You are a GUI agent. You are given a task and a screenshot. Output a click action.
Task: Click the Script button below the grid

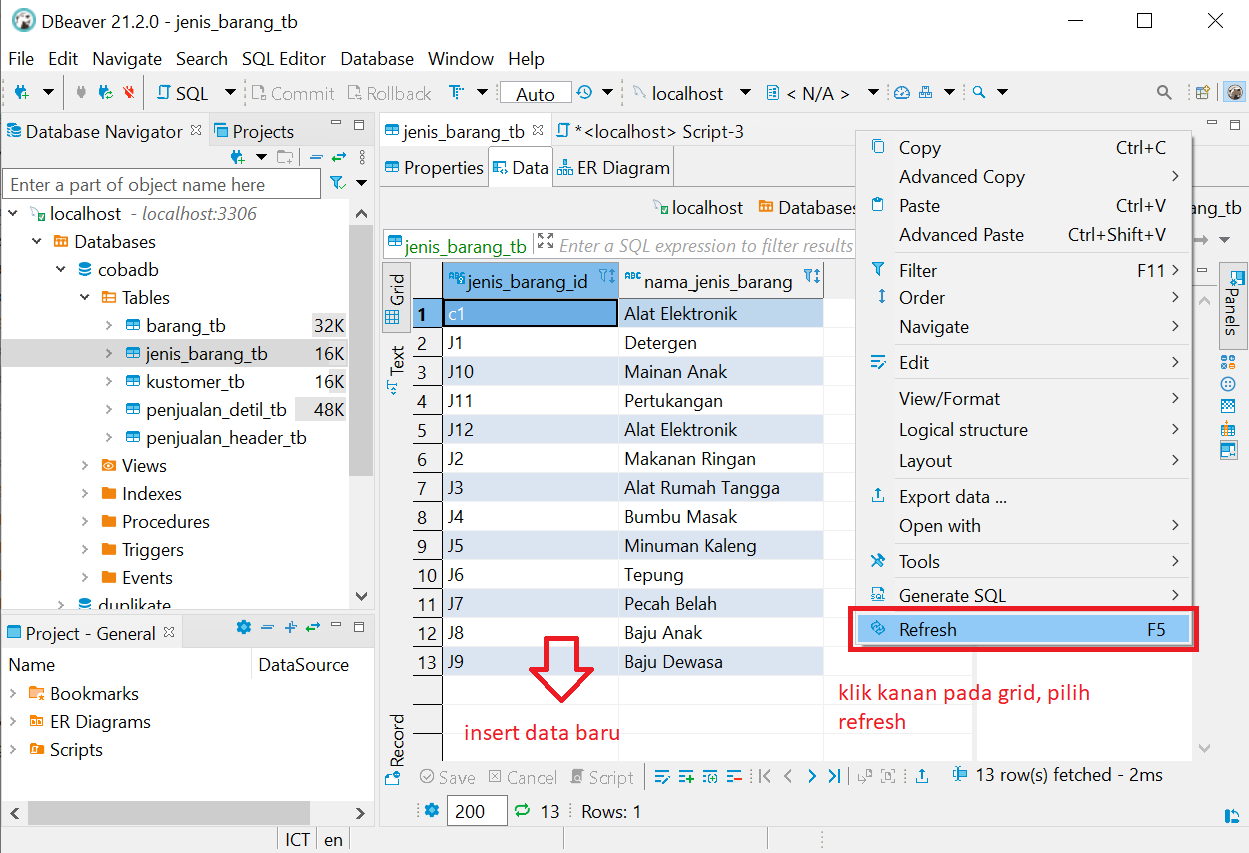[602, 776]
